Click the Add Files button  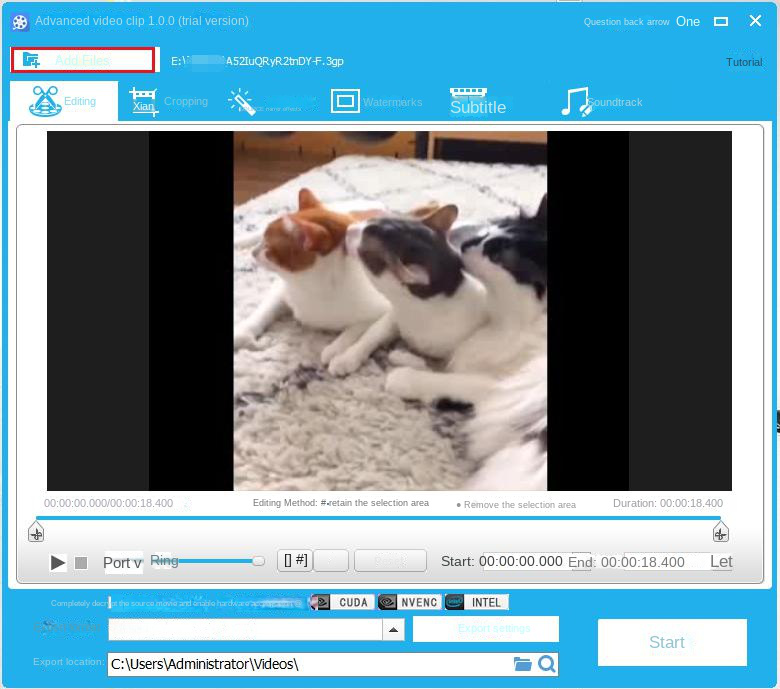(82, 60)
